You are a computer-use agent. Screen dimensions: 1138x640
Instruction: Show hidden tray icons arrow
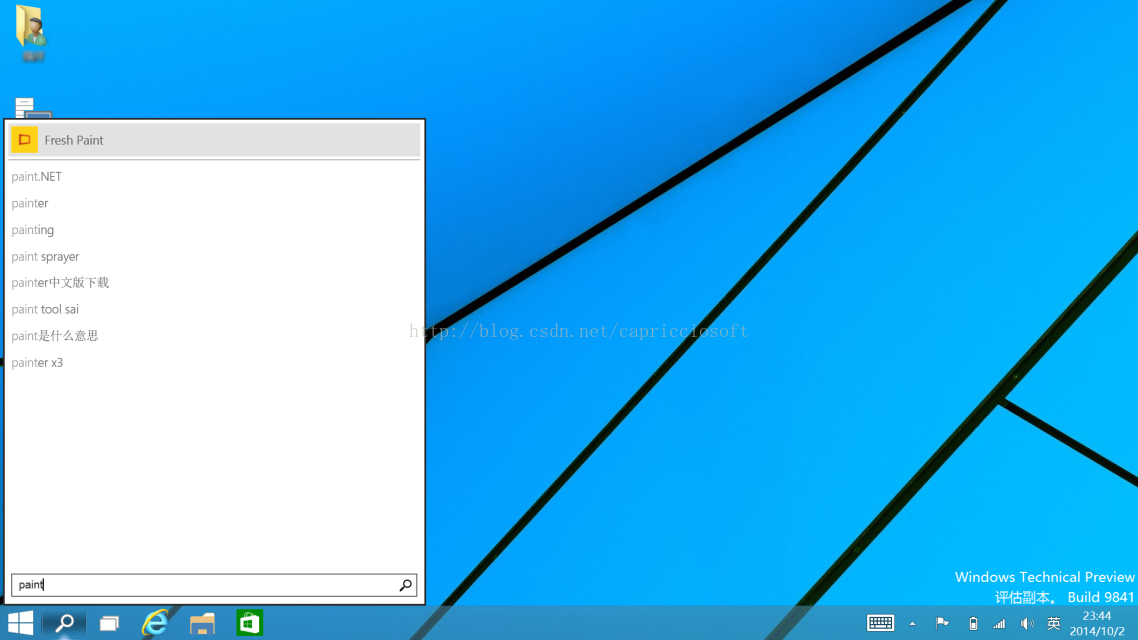pos(912,624)
